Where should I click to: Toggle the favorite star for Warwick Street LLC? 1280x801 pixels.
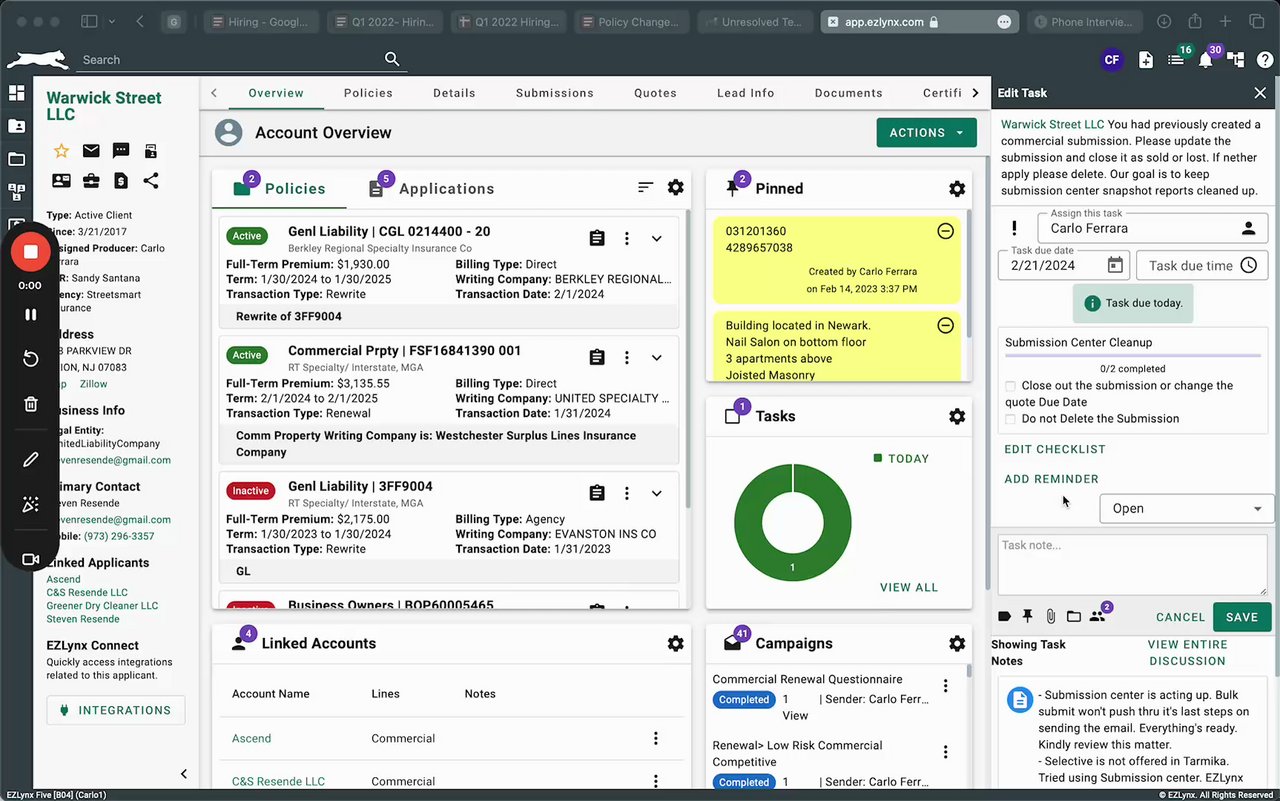coord(61,151)
